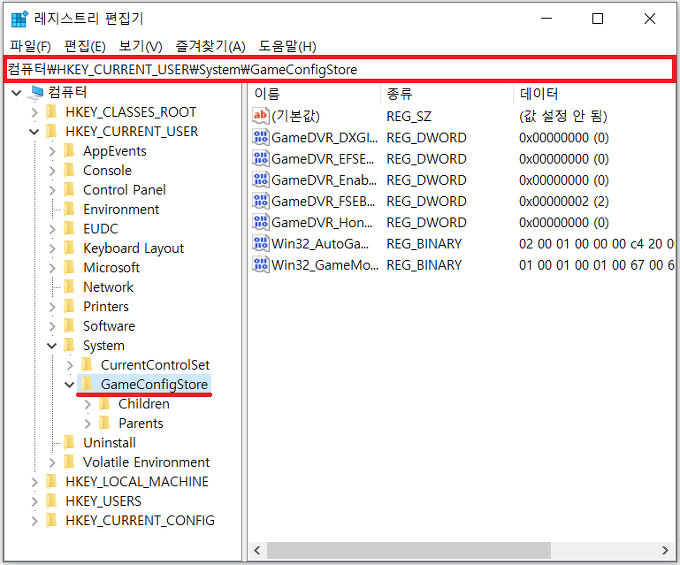Click the Microsoft folder icon

[x=69, y=268]
